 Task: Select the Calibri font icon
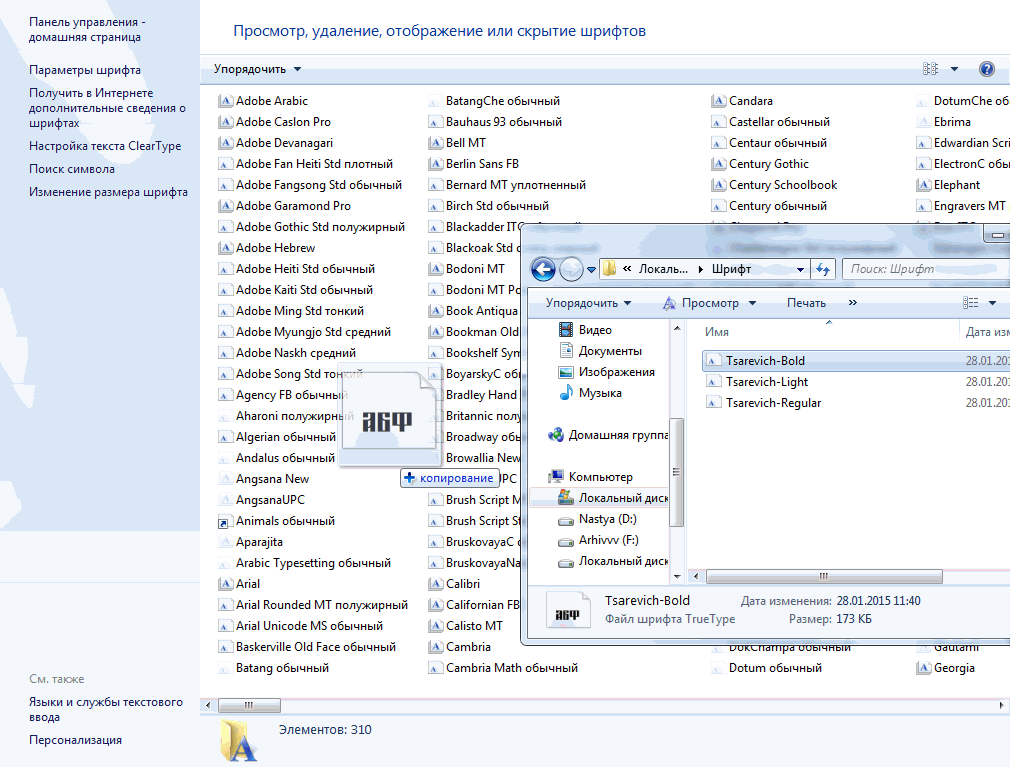(x=435, y=584)
